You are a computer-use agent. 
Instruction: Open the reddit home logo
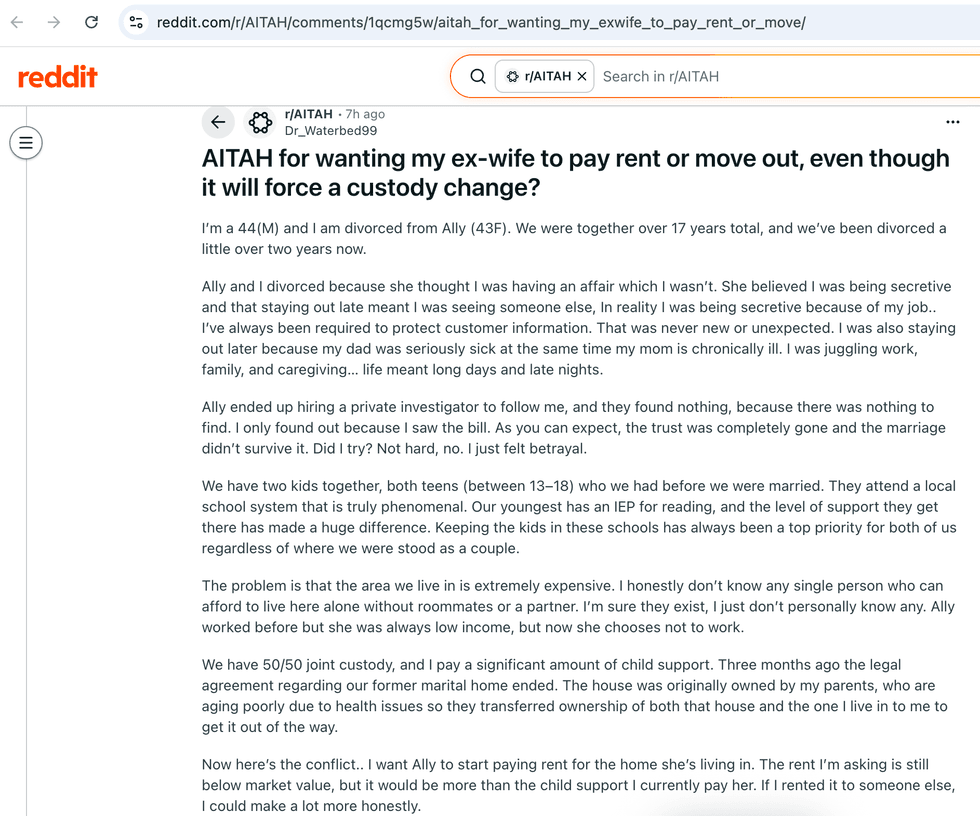[58, 77]
